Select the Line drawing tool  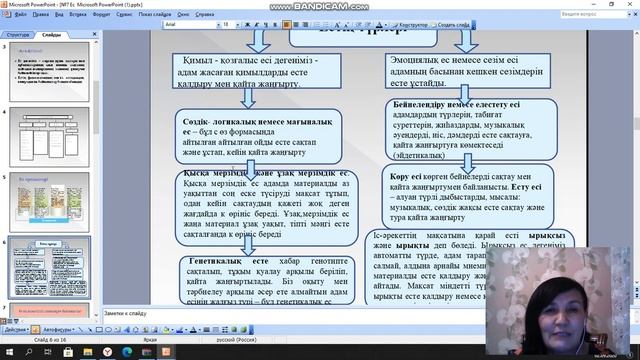(x=81, y=329)
